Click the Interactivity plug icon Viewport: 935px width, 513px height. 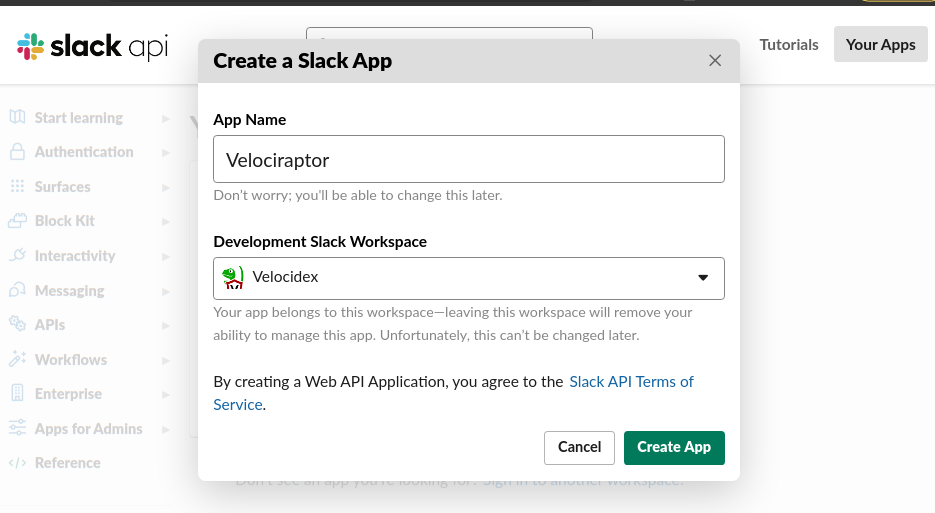(x=17, y=256)
